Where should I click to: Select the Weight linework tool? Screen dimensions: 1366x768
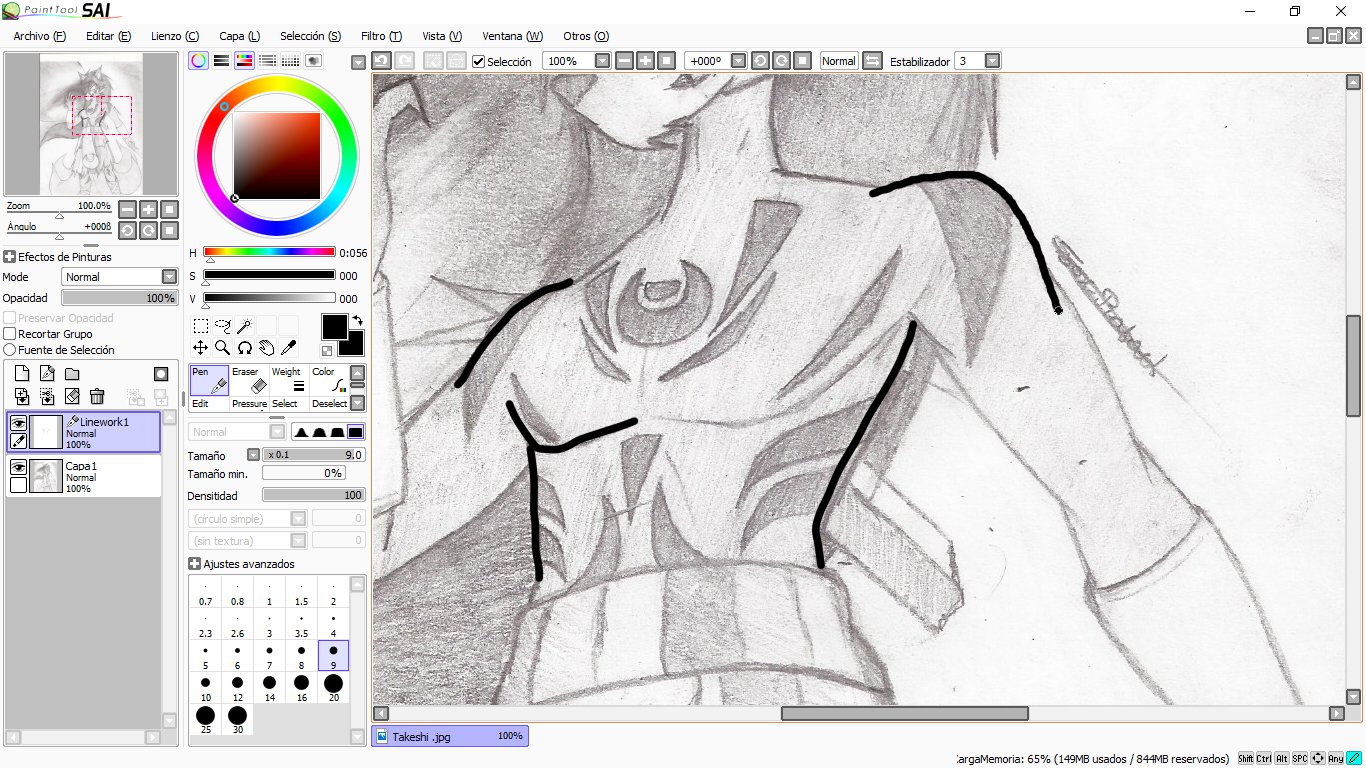point(289,381)
